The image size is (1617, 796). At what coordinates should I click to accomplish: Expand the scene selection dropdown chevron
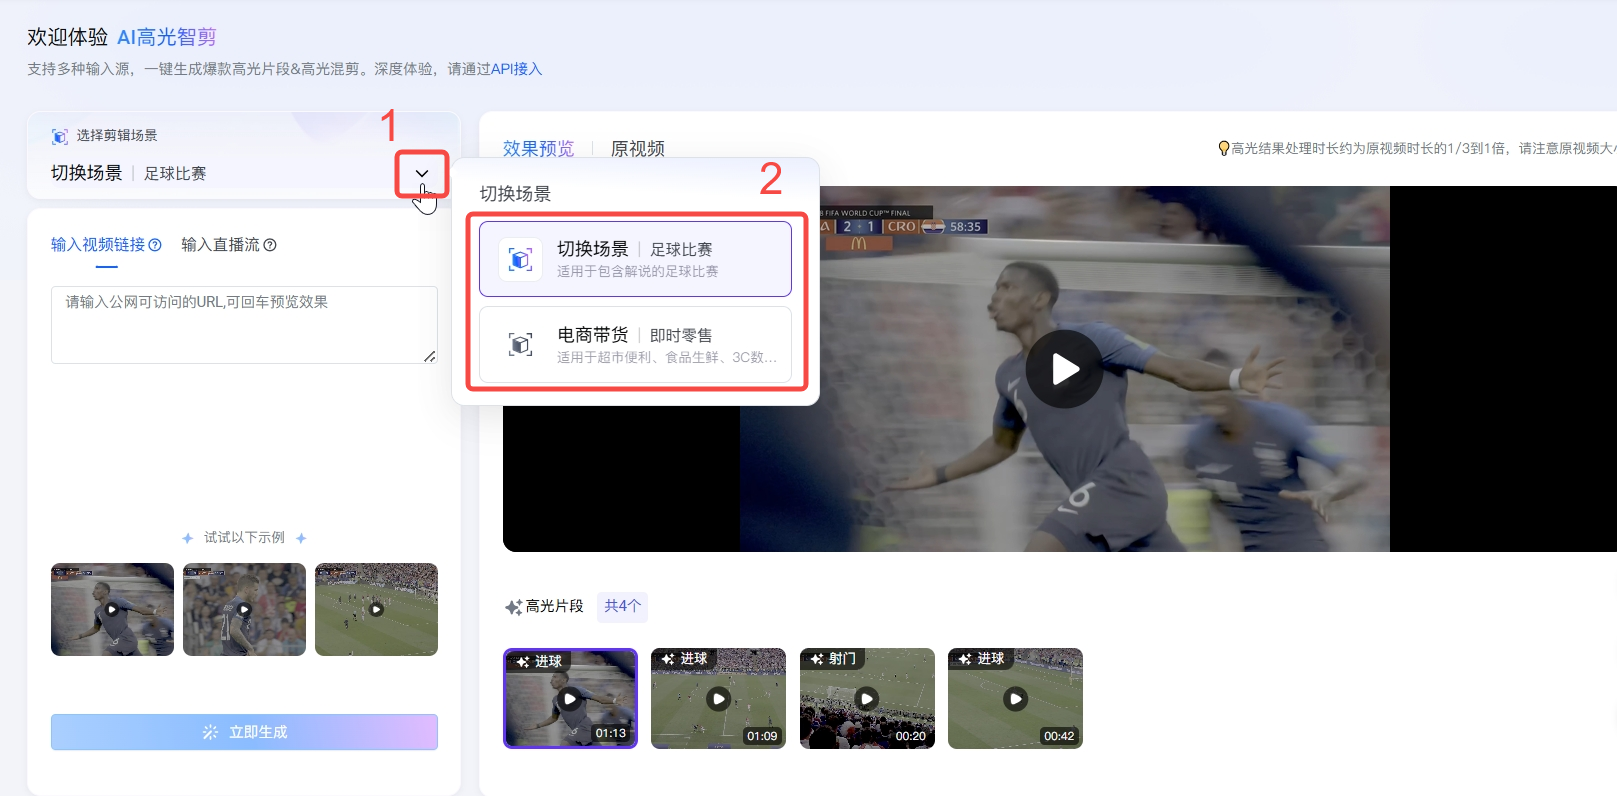tap(421, 174)
